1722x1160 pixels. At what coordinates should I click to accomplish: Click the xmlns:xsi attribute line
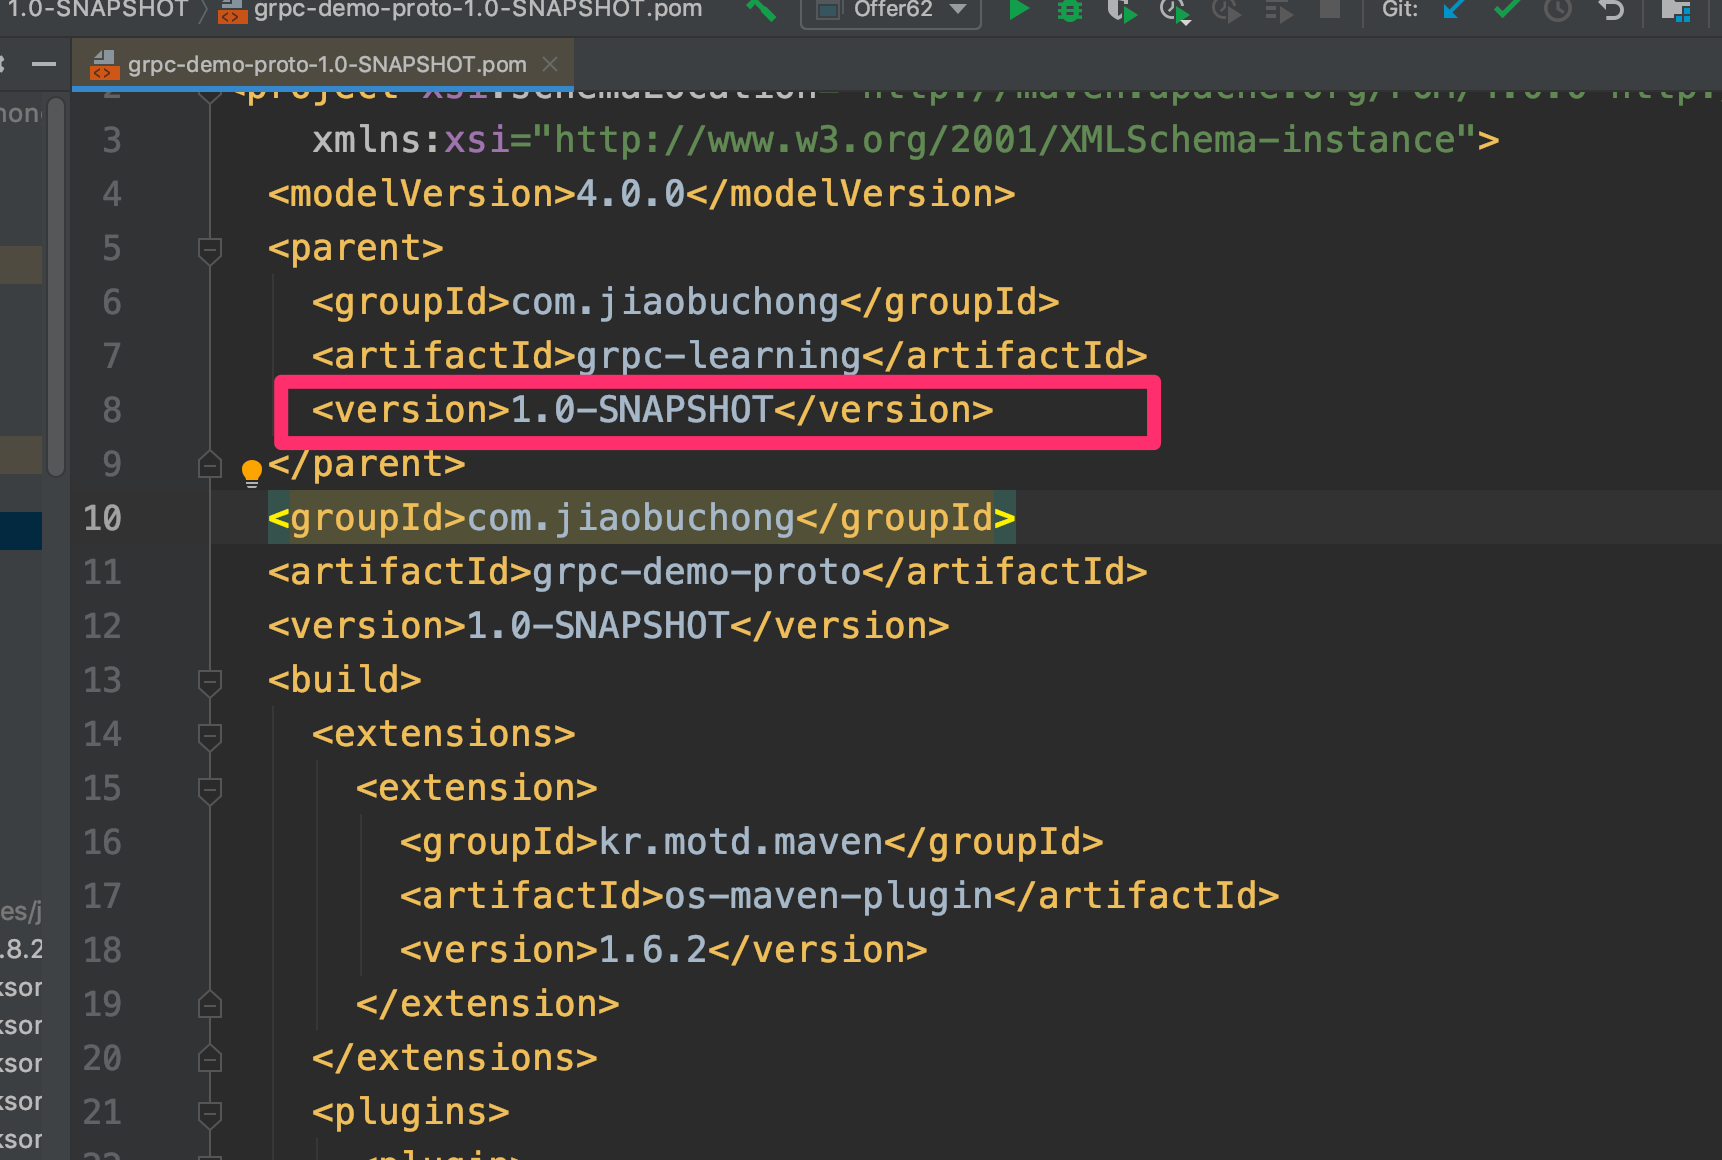[x=905, y=140]
